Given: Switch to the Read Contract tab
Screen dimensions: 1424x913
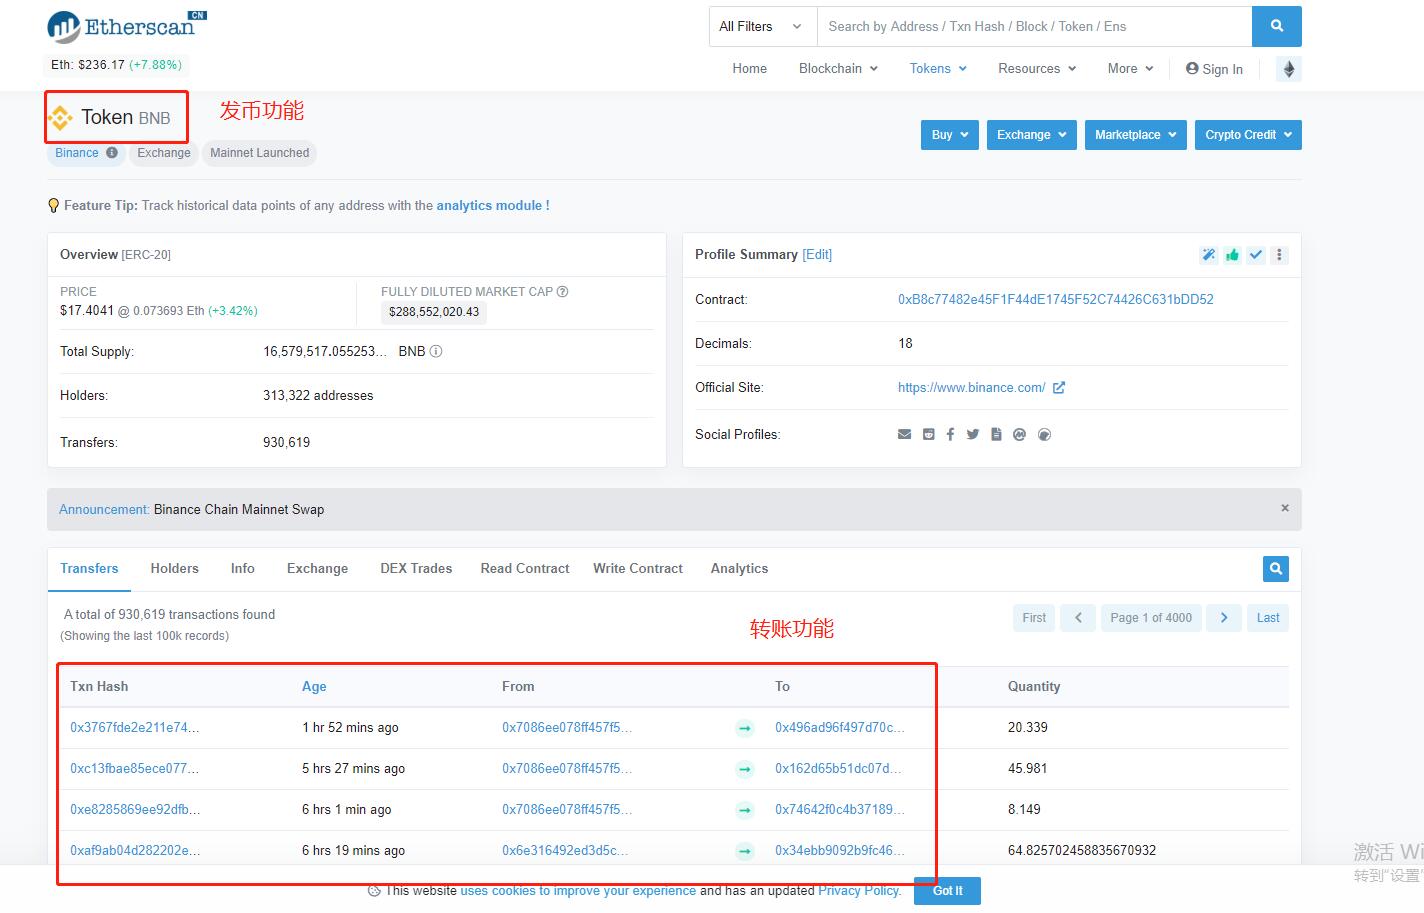Looking at the screenshot, I should click(525, 569).
